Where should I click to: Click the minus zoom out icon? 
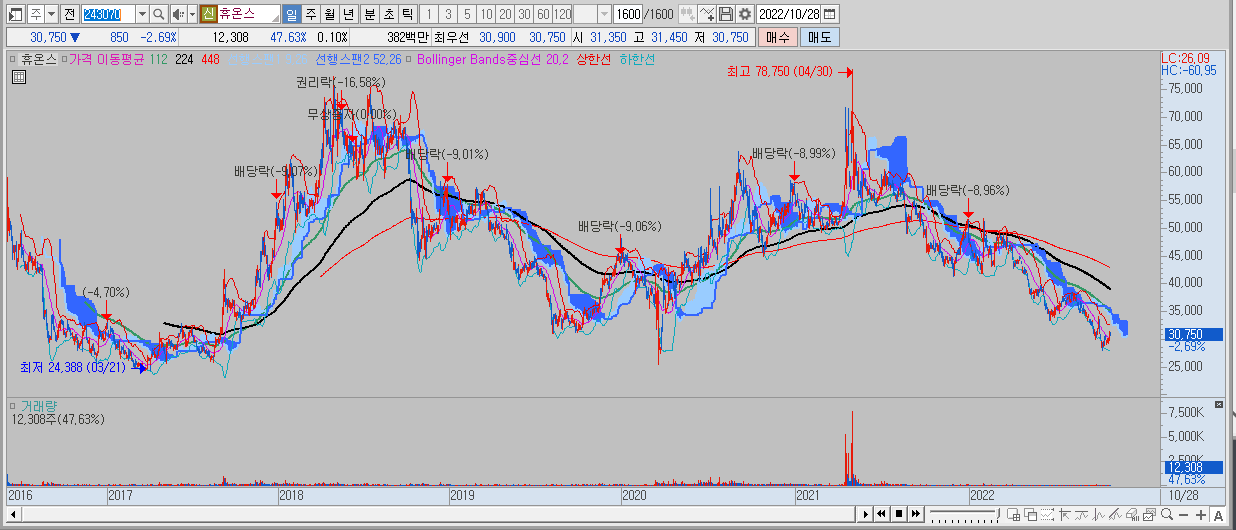tap(1183, 515)
